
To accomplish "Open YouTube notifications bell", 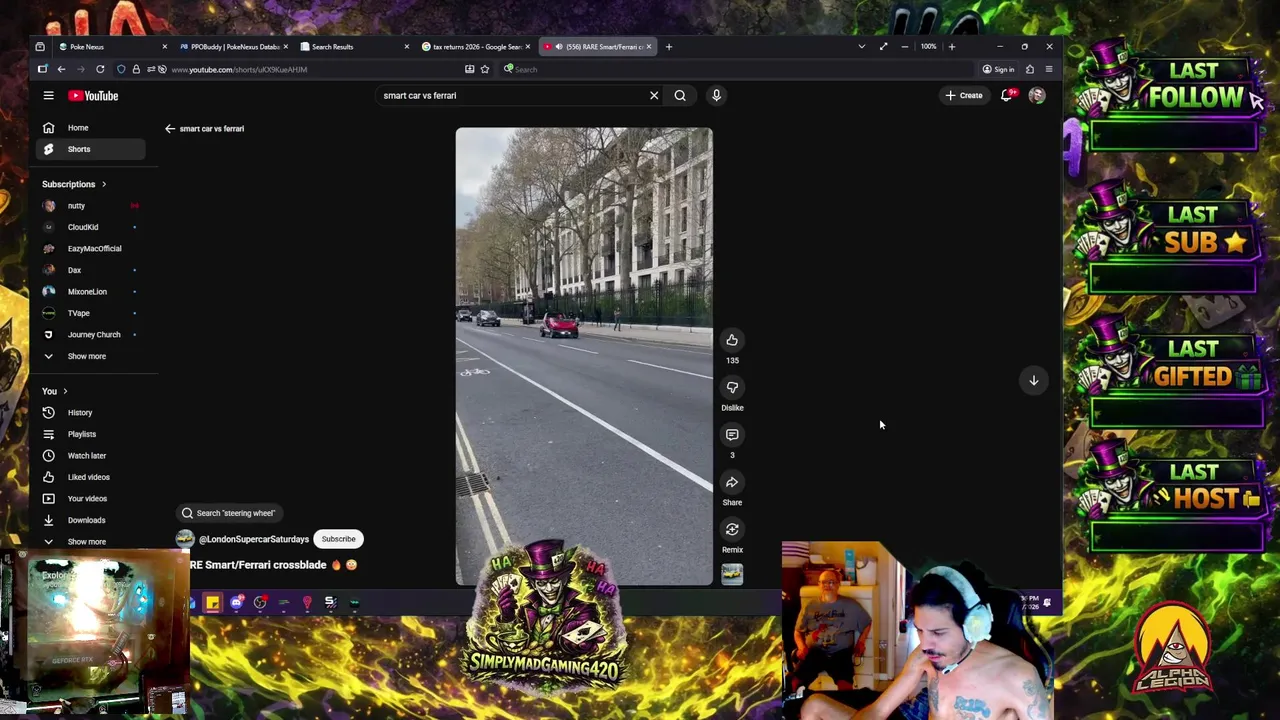I will click(1008, 95).
